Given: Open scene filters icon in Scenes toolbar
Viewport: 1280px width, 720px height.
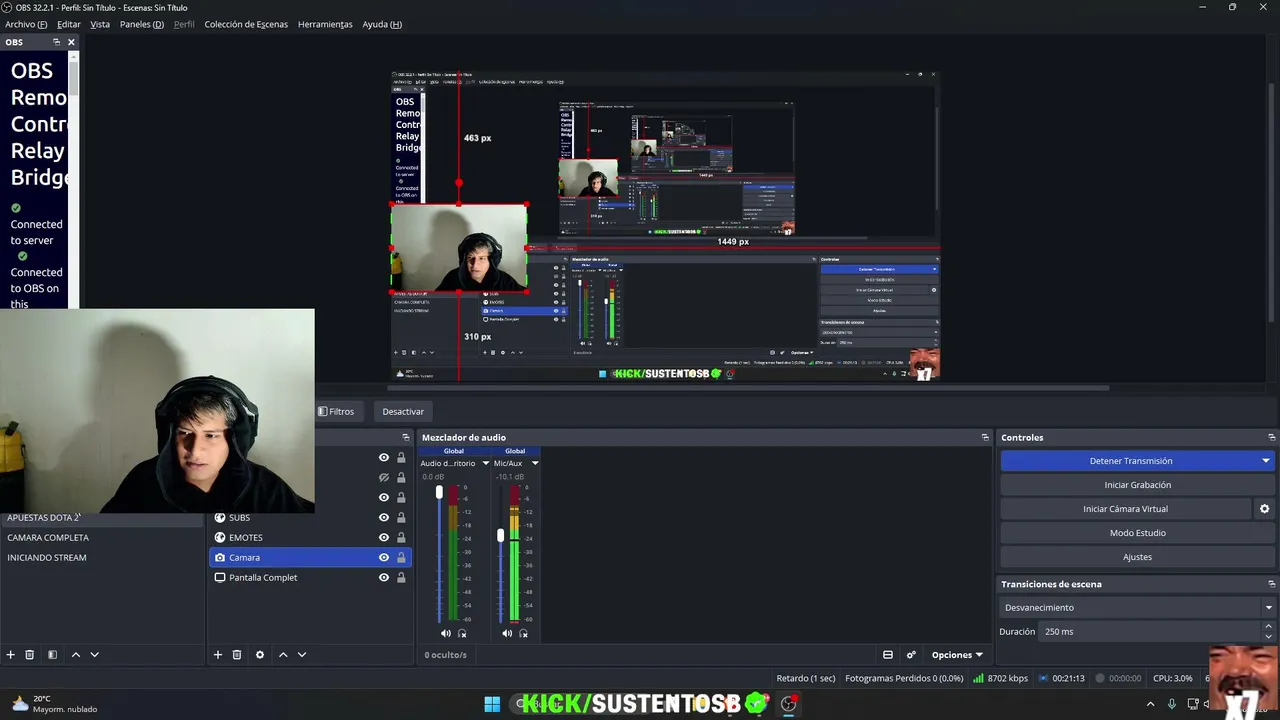Looking at the screenshot, I should [x=52, y=655].
